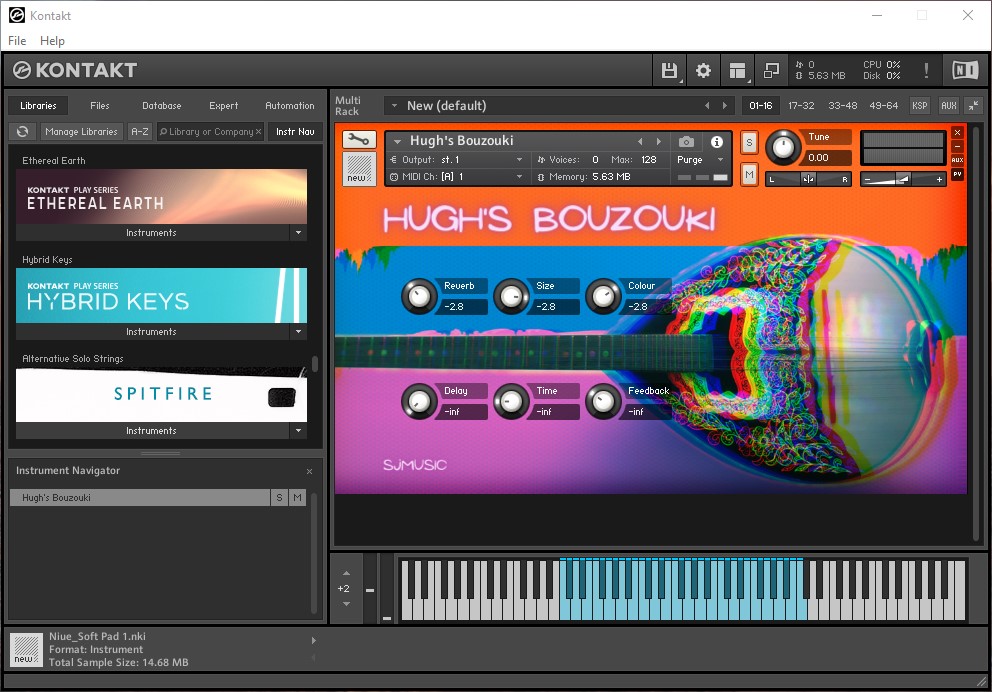Show instrument info with the i icon
992x692 pixels.
tap(717, 142)
